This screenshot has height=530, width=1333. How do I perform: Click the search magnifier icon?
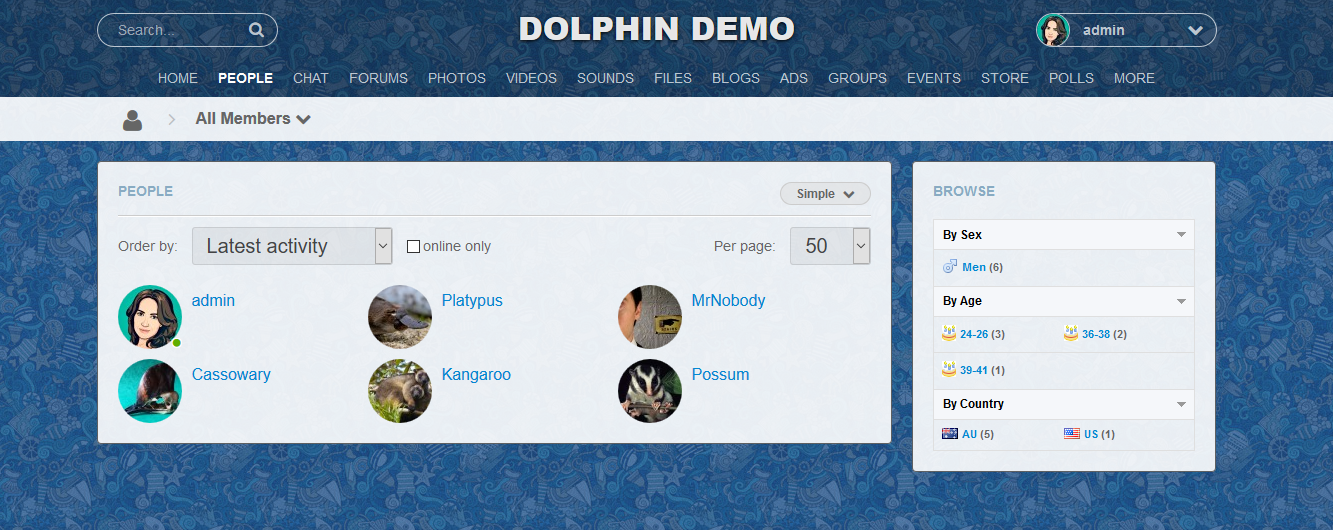pyautogui.click(x=256, y=30)
